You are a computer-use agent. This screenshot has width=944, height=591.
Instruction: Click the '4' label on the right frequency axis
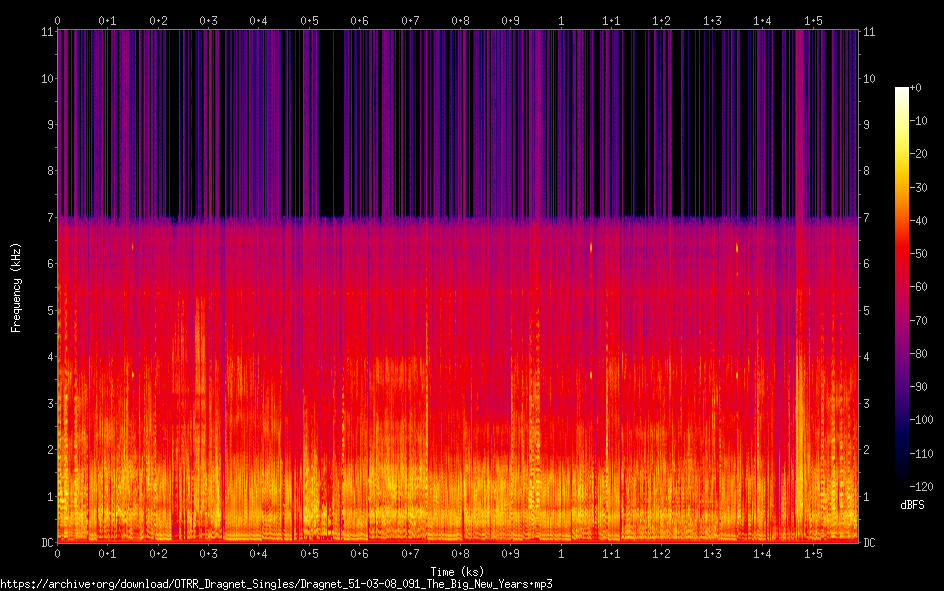coord(867,357)
